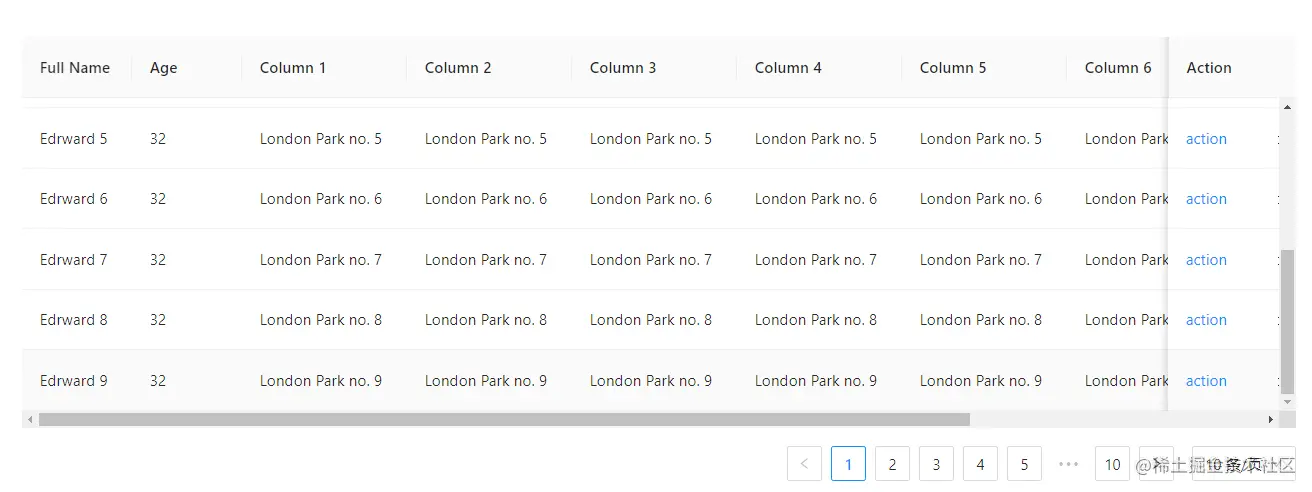The width and height of the screenshot is (1312, 492).
Task: Open action link in Edrward 9 row
Action: click(1206, 381)
